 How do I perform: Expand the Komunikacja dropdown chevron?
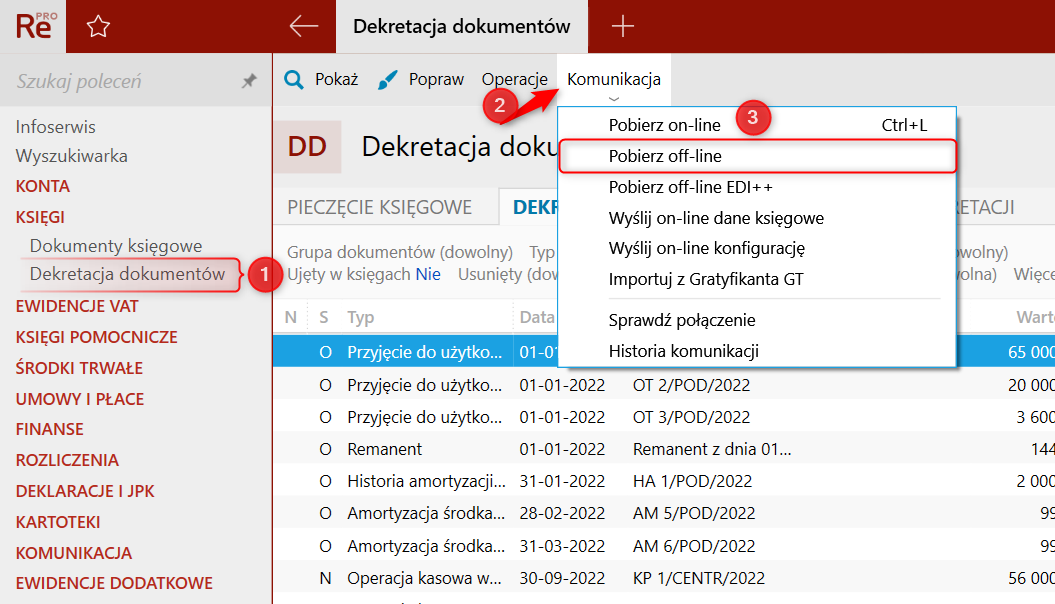click(x=614, y=98)
